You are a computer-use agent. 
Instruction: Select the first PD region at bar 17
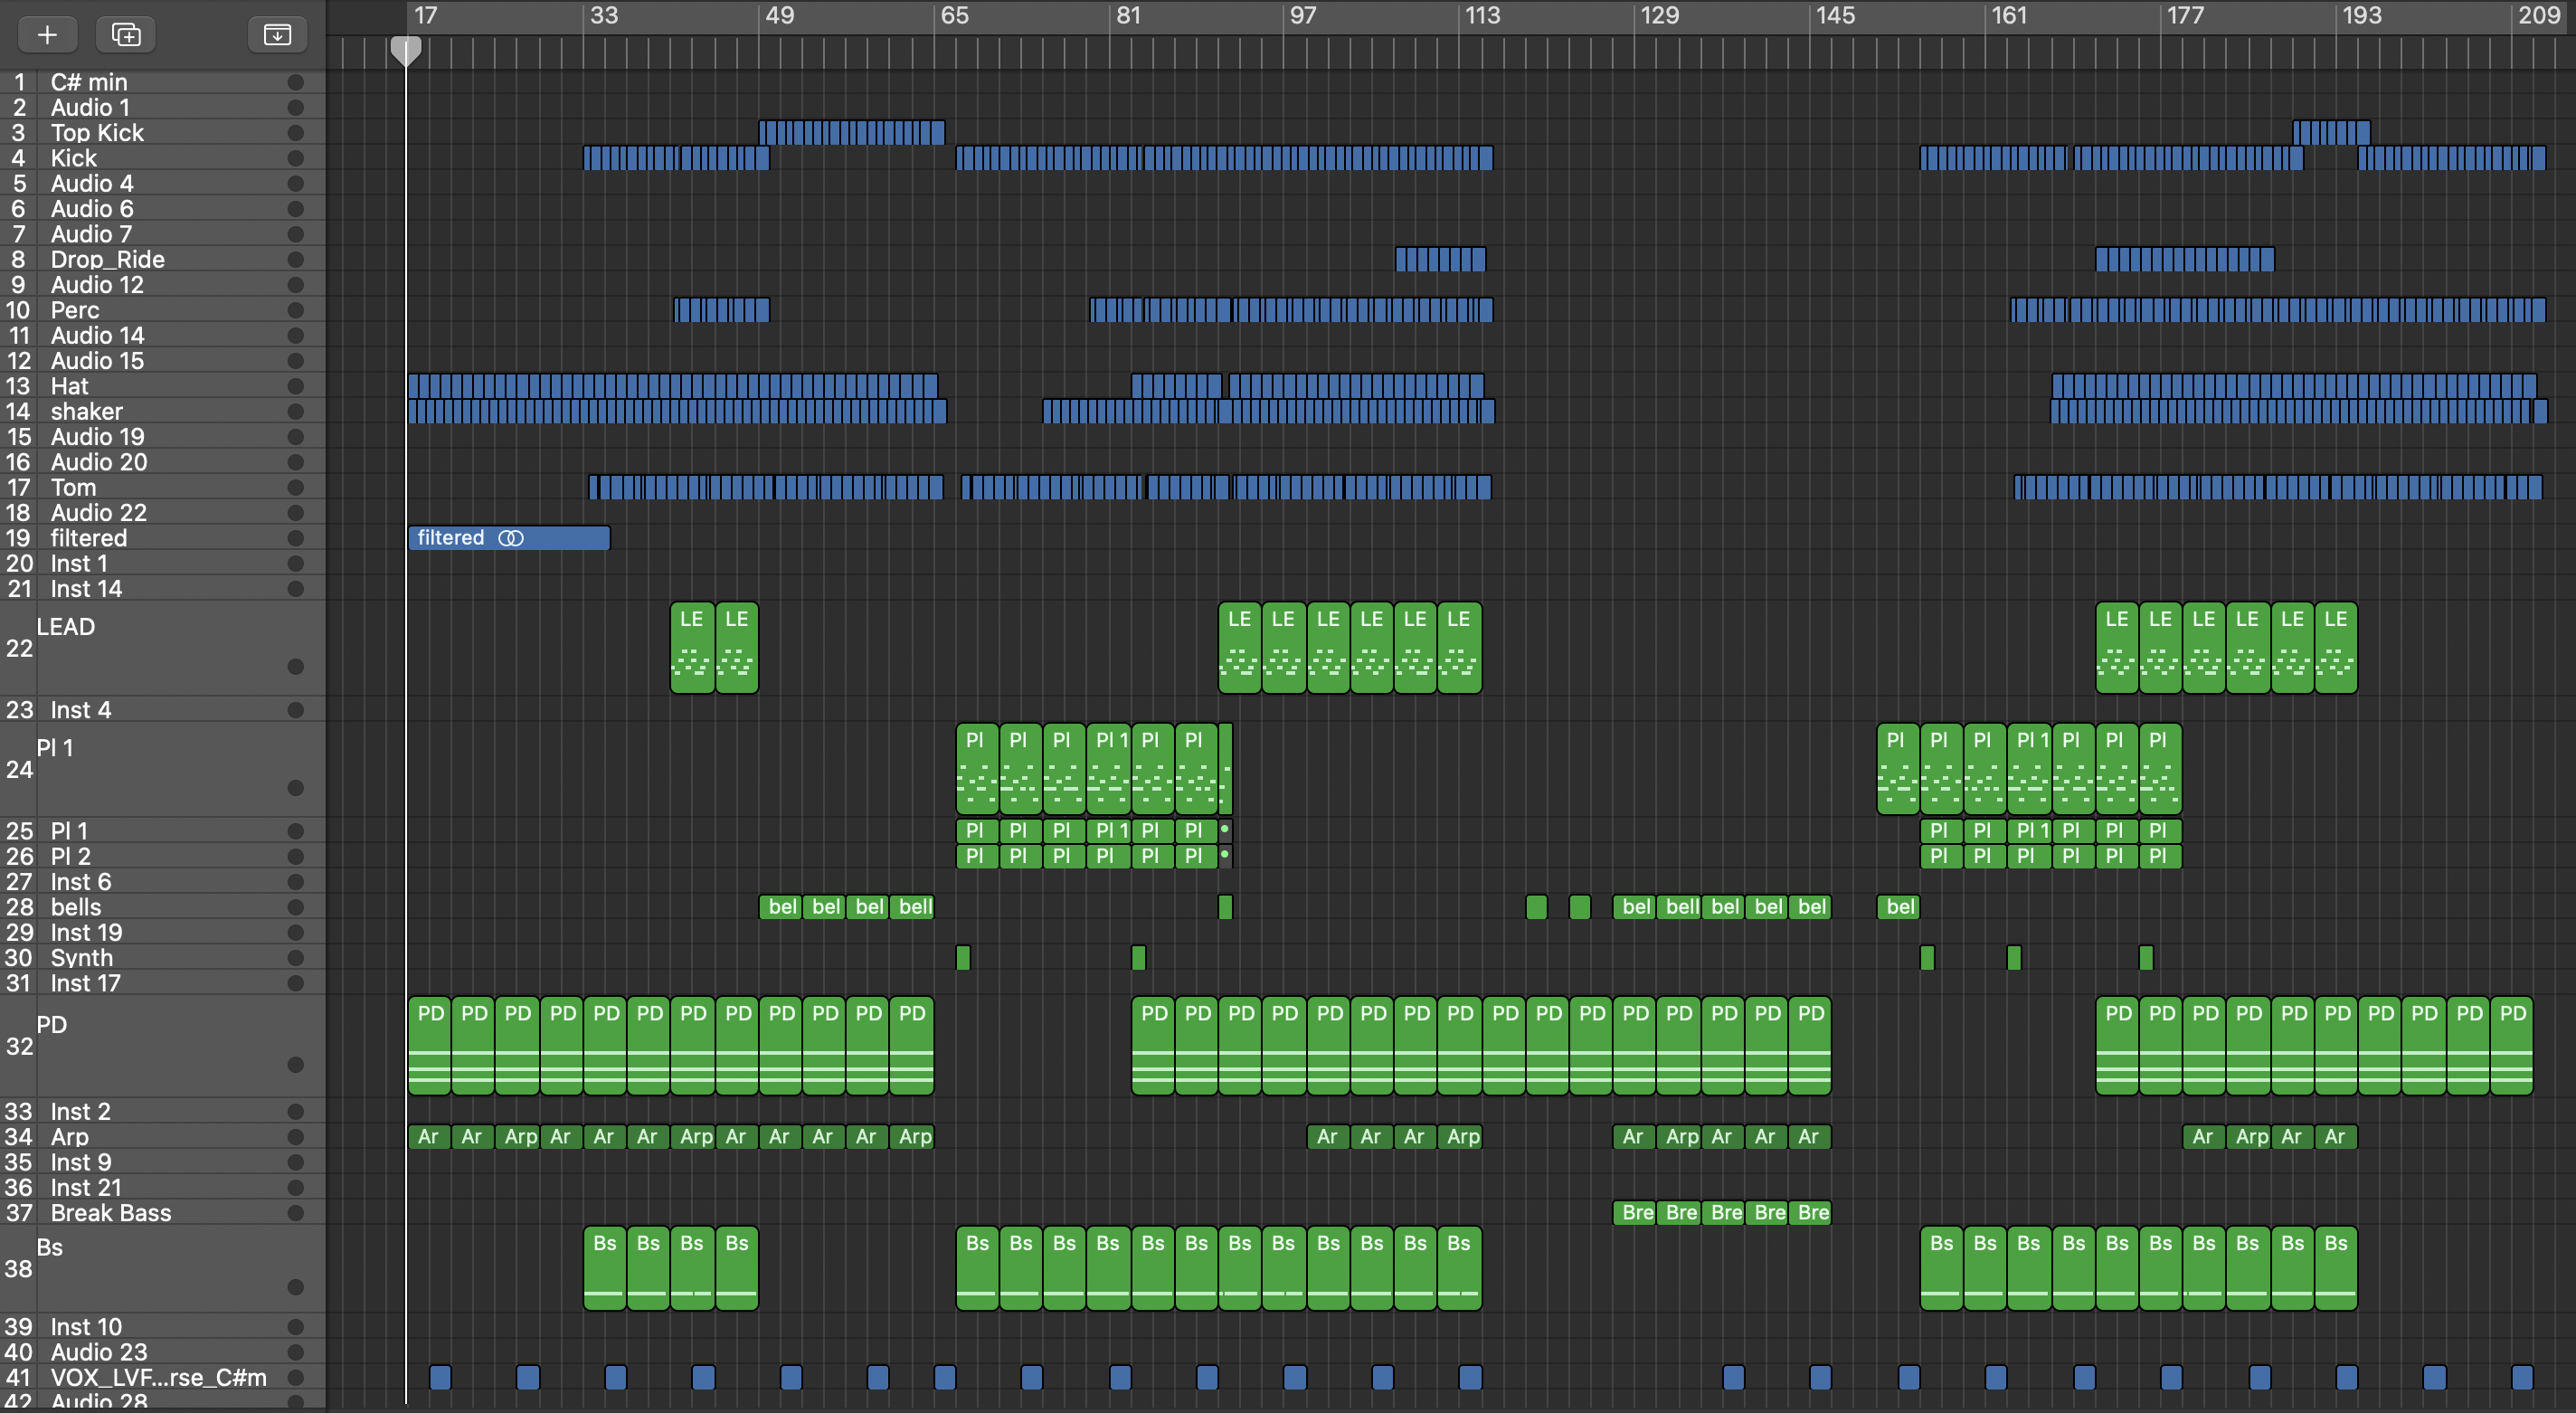(429, 1046)
